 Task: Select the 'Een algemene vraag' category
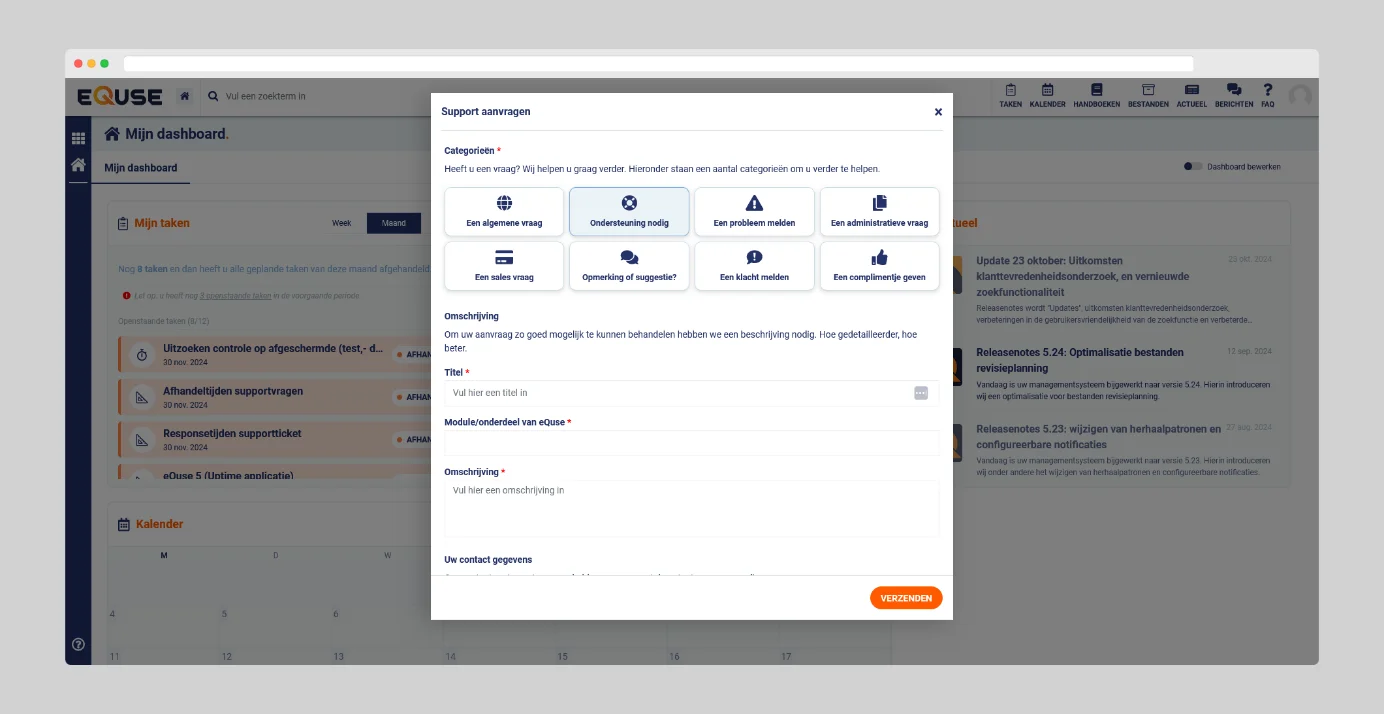pyautogui.click(x=504, y=212)
